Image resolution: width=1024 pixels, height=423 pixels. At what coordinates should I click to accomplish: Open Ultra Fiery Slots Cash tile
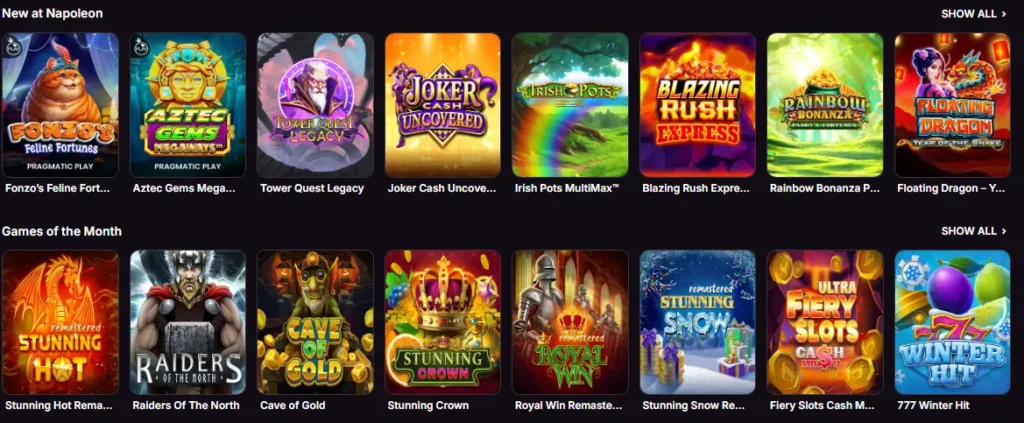tap(825, 322)
